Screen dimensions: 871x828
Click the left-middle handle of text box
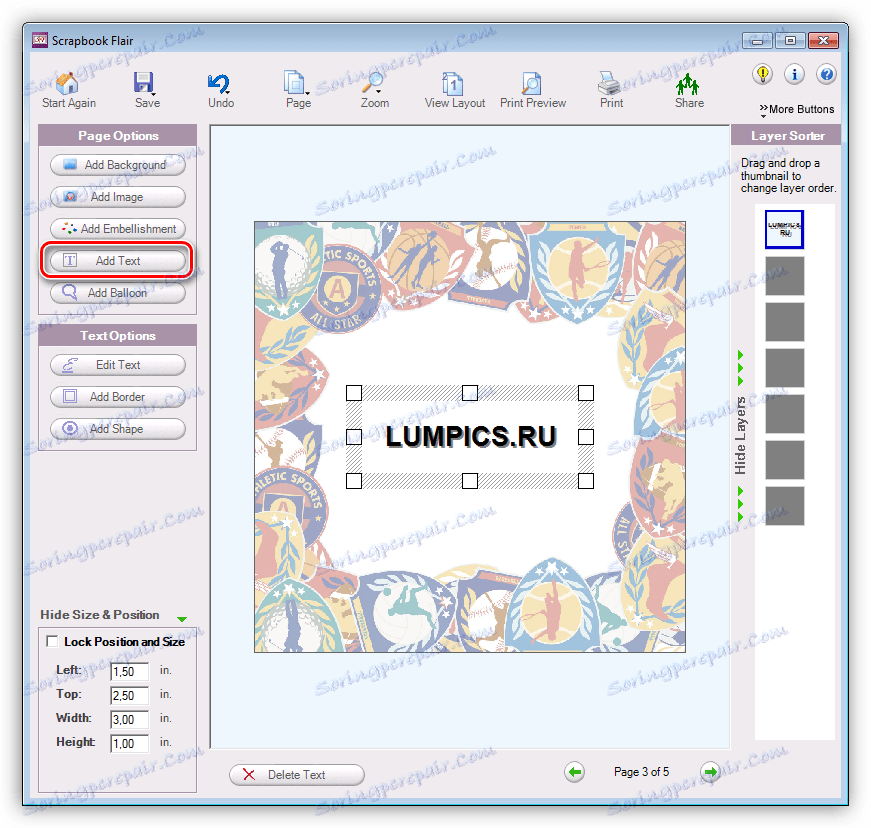354,437
